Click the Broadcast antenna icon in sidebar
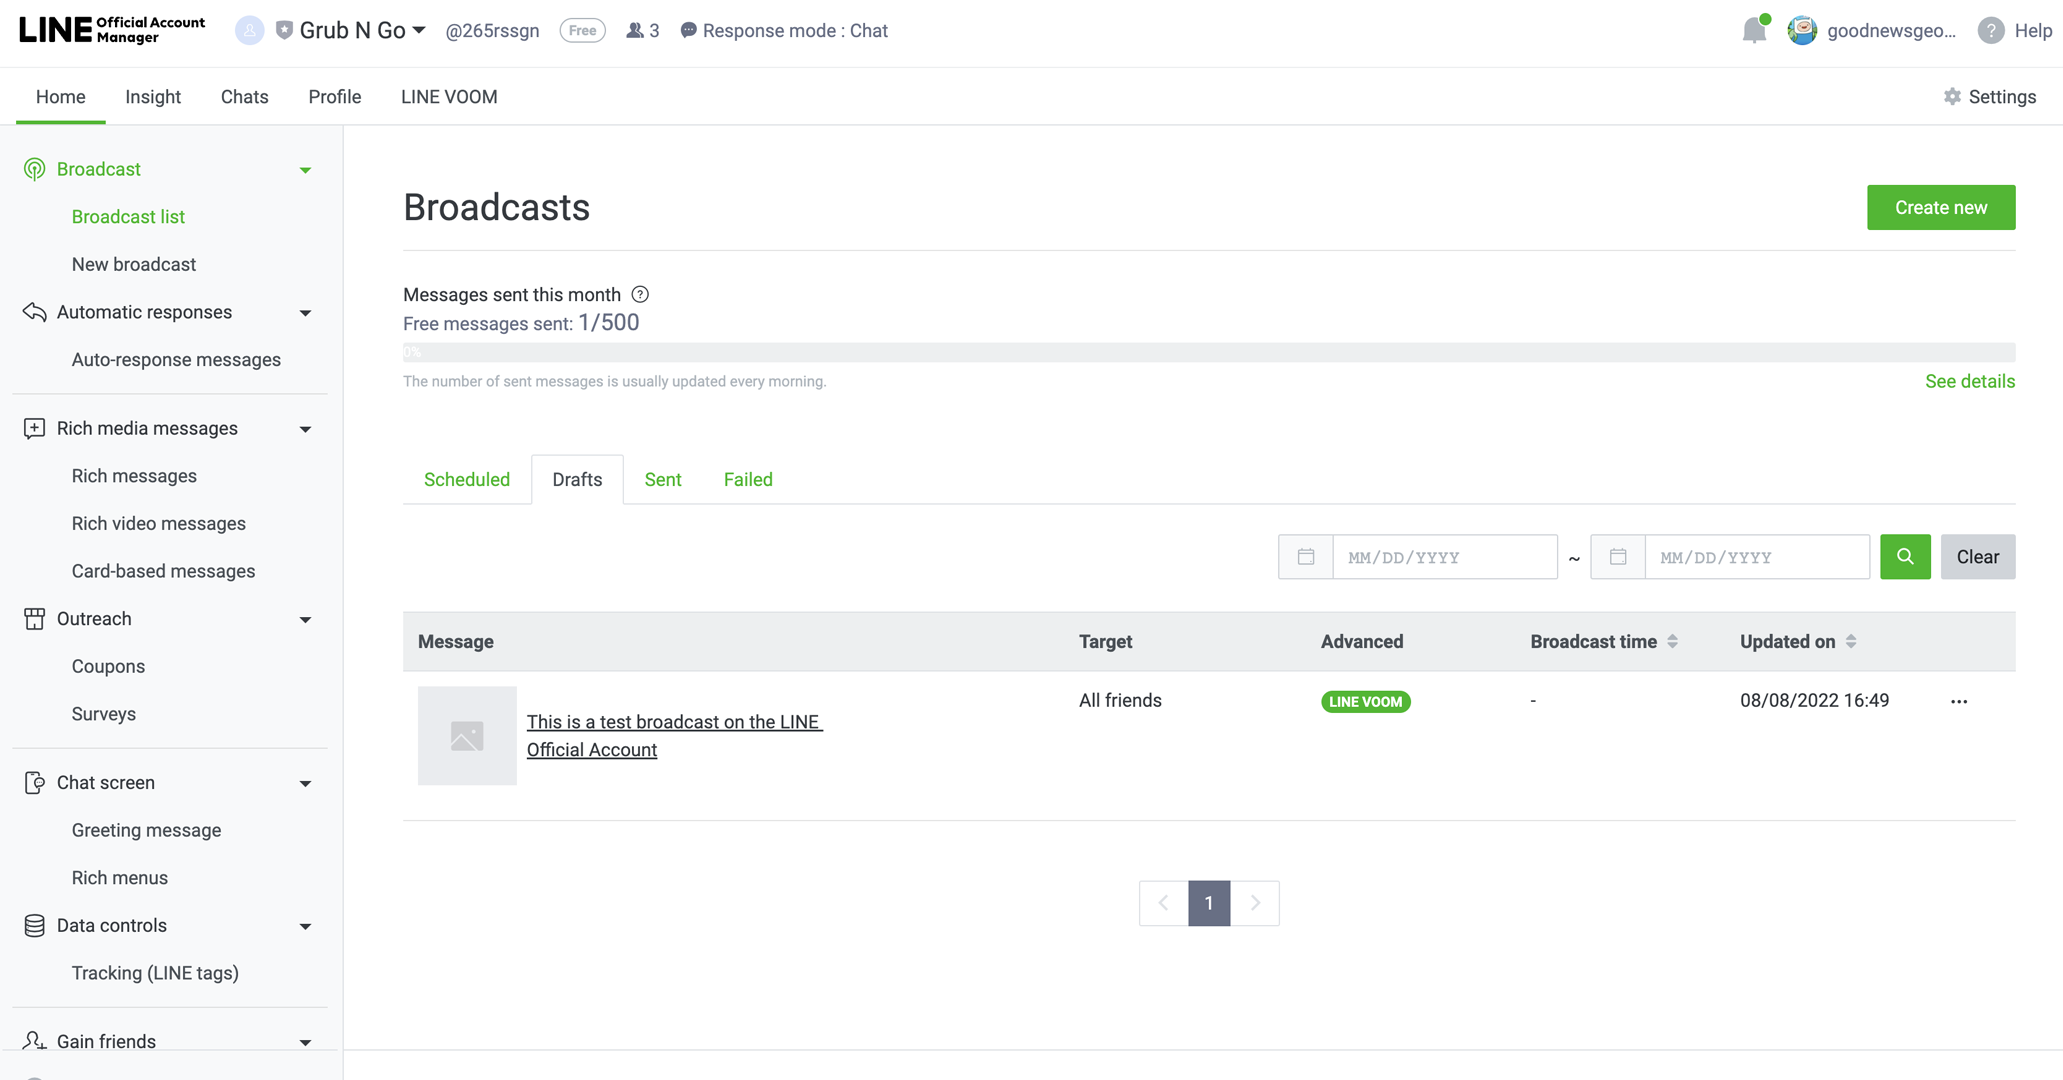The image size is (2063, 1080). point(34,169)
